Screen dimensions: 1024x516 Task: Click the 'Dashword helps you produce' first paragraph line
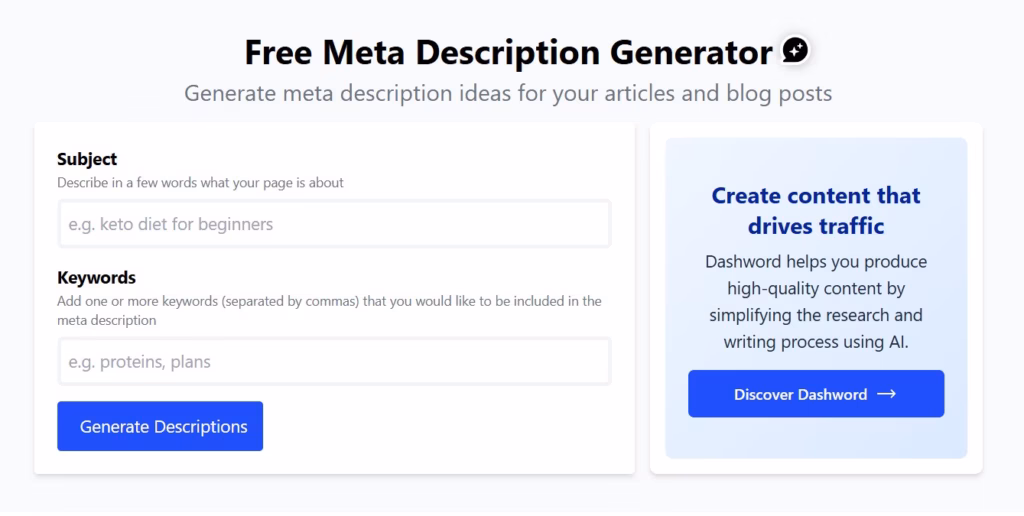click(x=816, y=262)
